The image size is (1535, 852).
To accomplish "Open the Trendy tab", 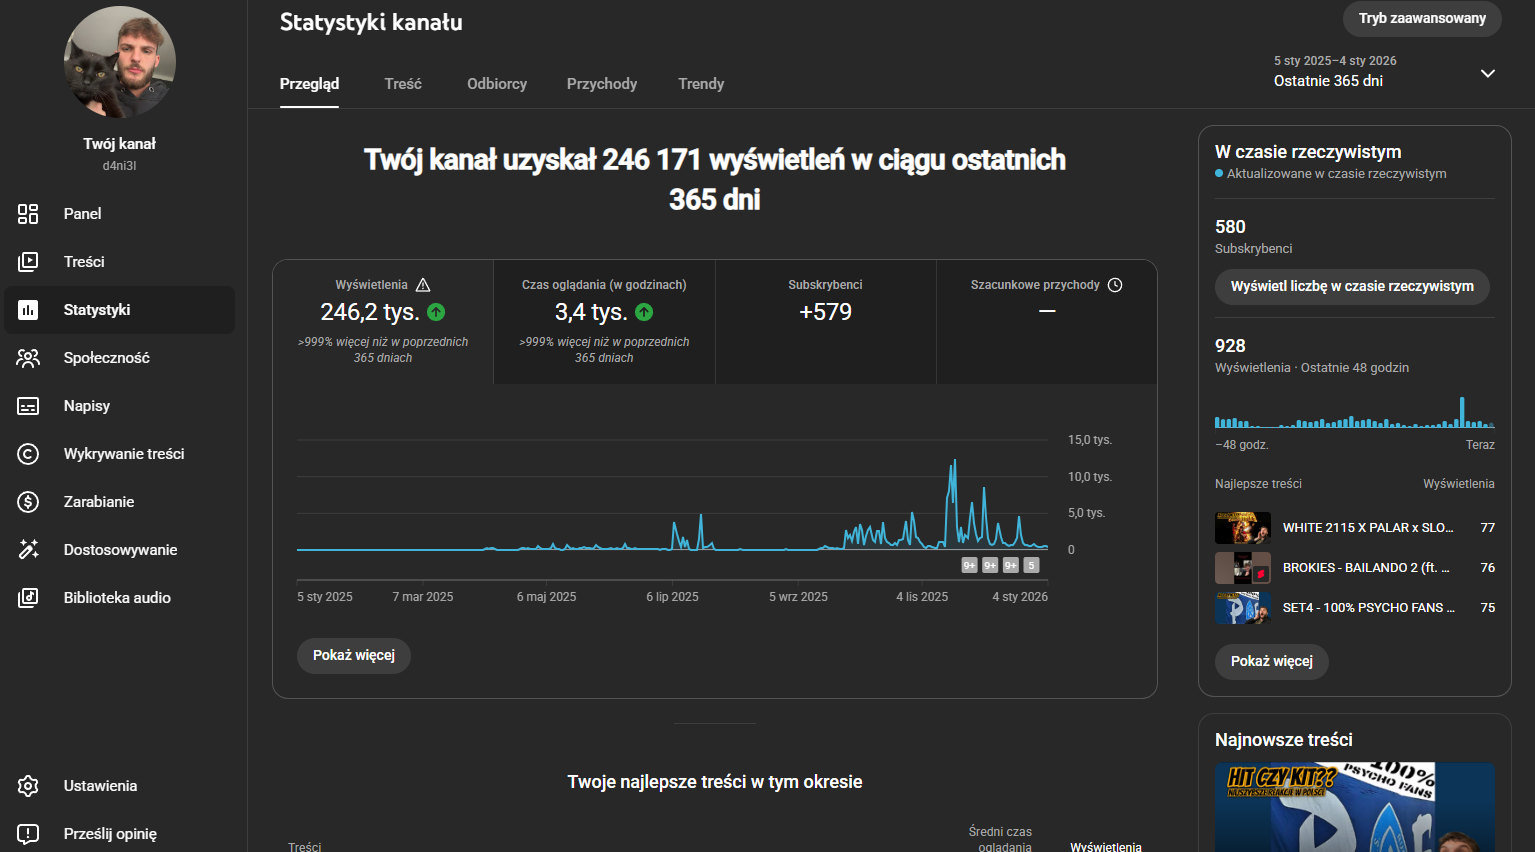I will pos(700,84).
